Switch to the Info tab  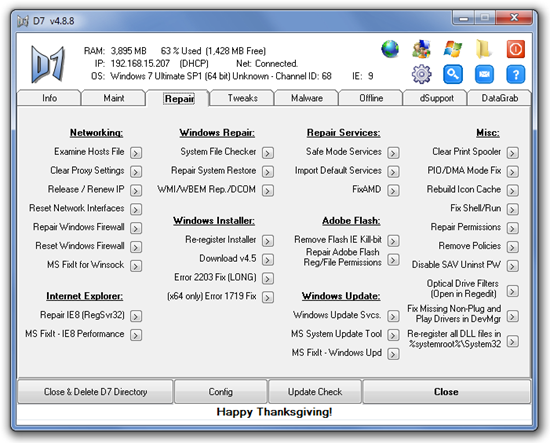coord(49,98)
